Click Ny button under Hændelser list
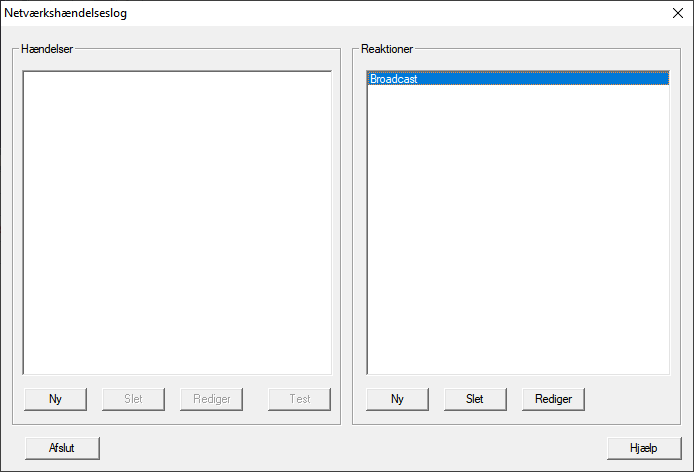This screenshot has width=694, height=472. coord(55,399)
